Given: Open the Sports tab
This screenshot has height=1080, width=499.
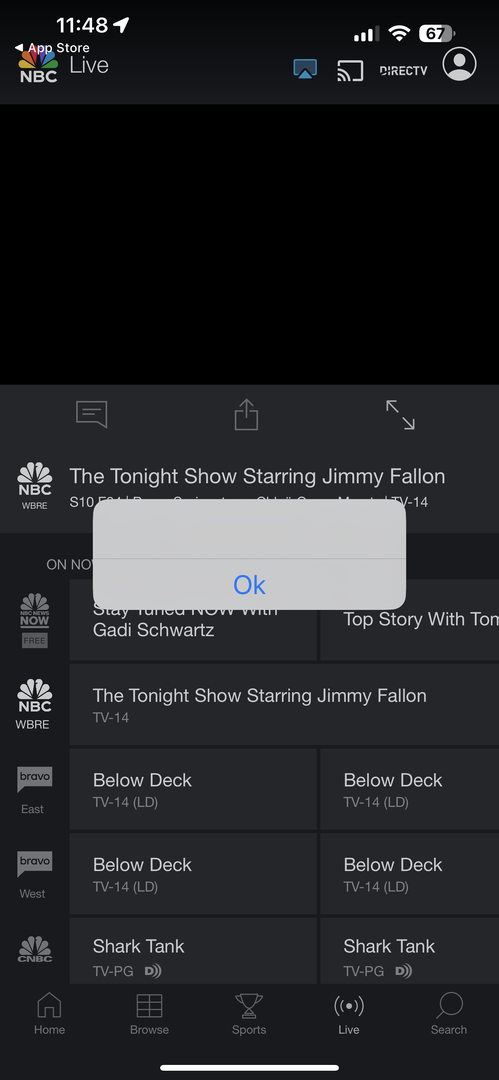Looking at the screenshot, I should pyautogui.click(x=249, y=1014).
